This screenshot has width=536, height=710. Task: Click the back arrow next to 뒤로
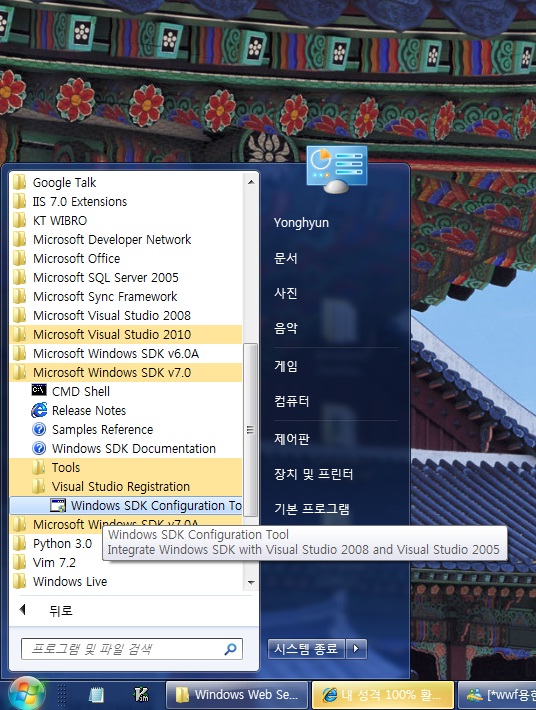pos(22,610)
